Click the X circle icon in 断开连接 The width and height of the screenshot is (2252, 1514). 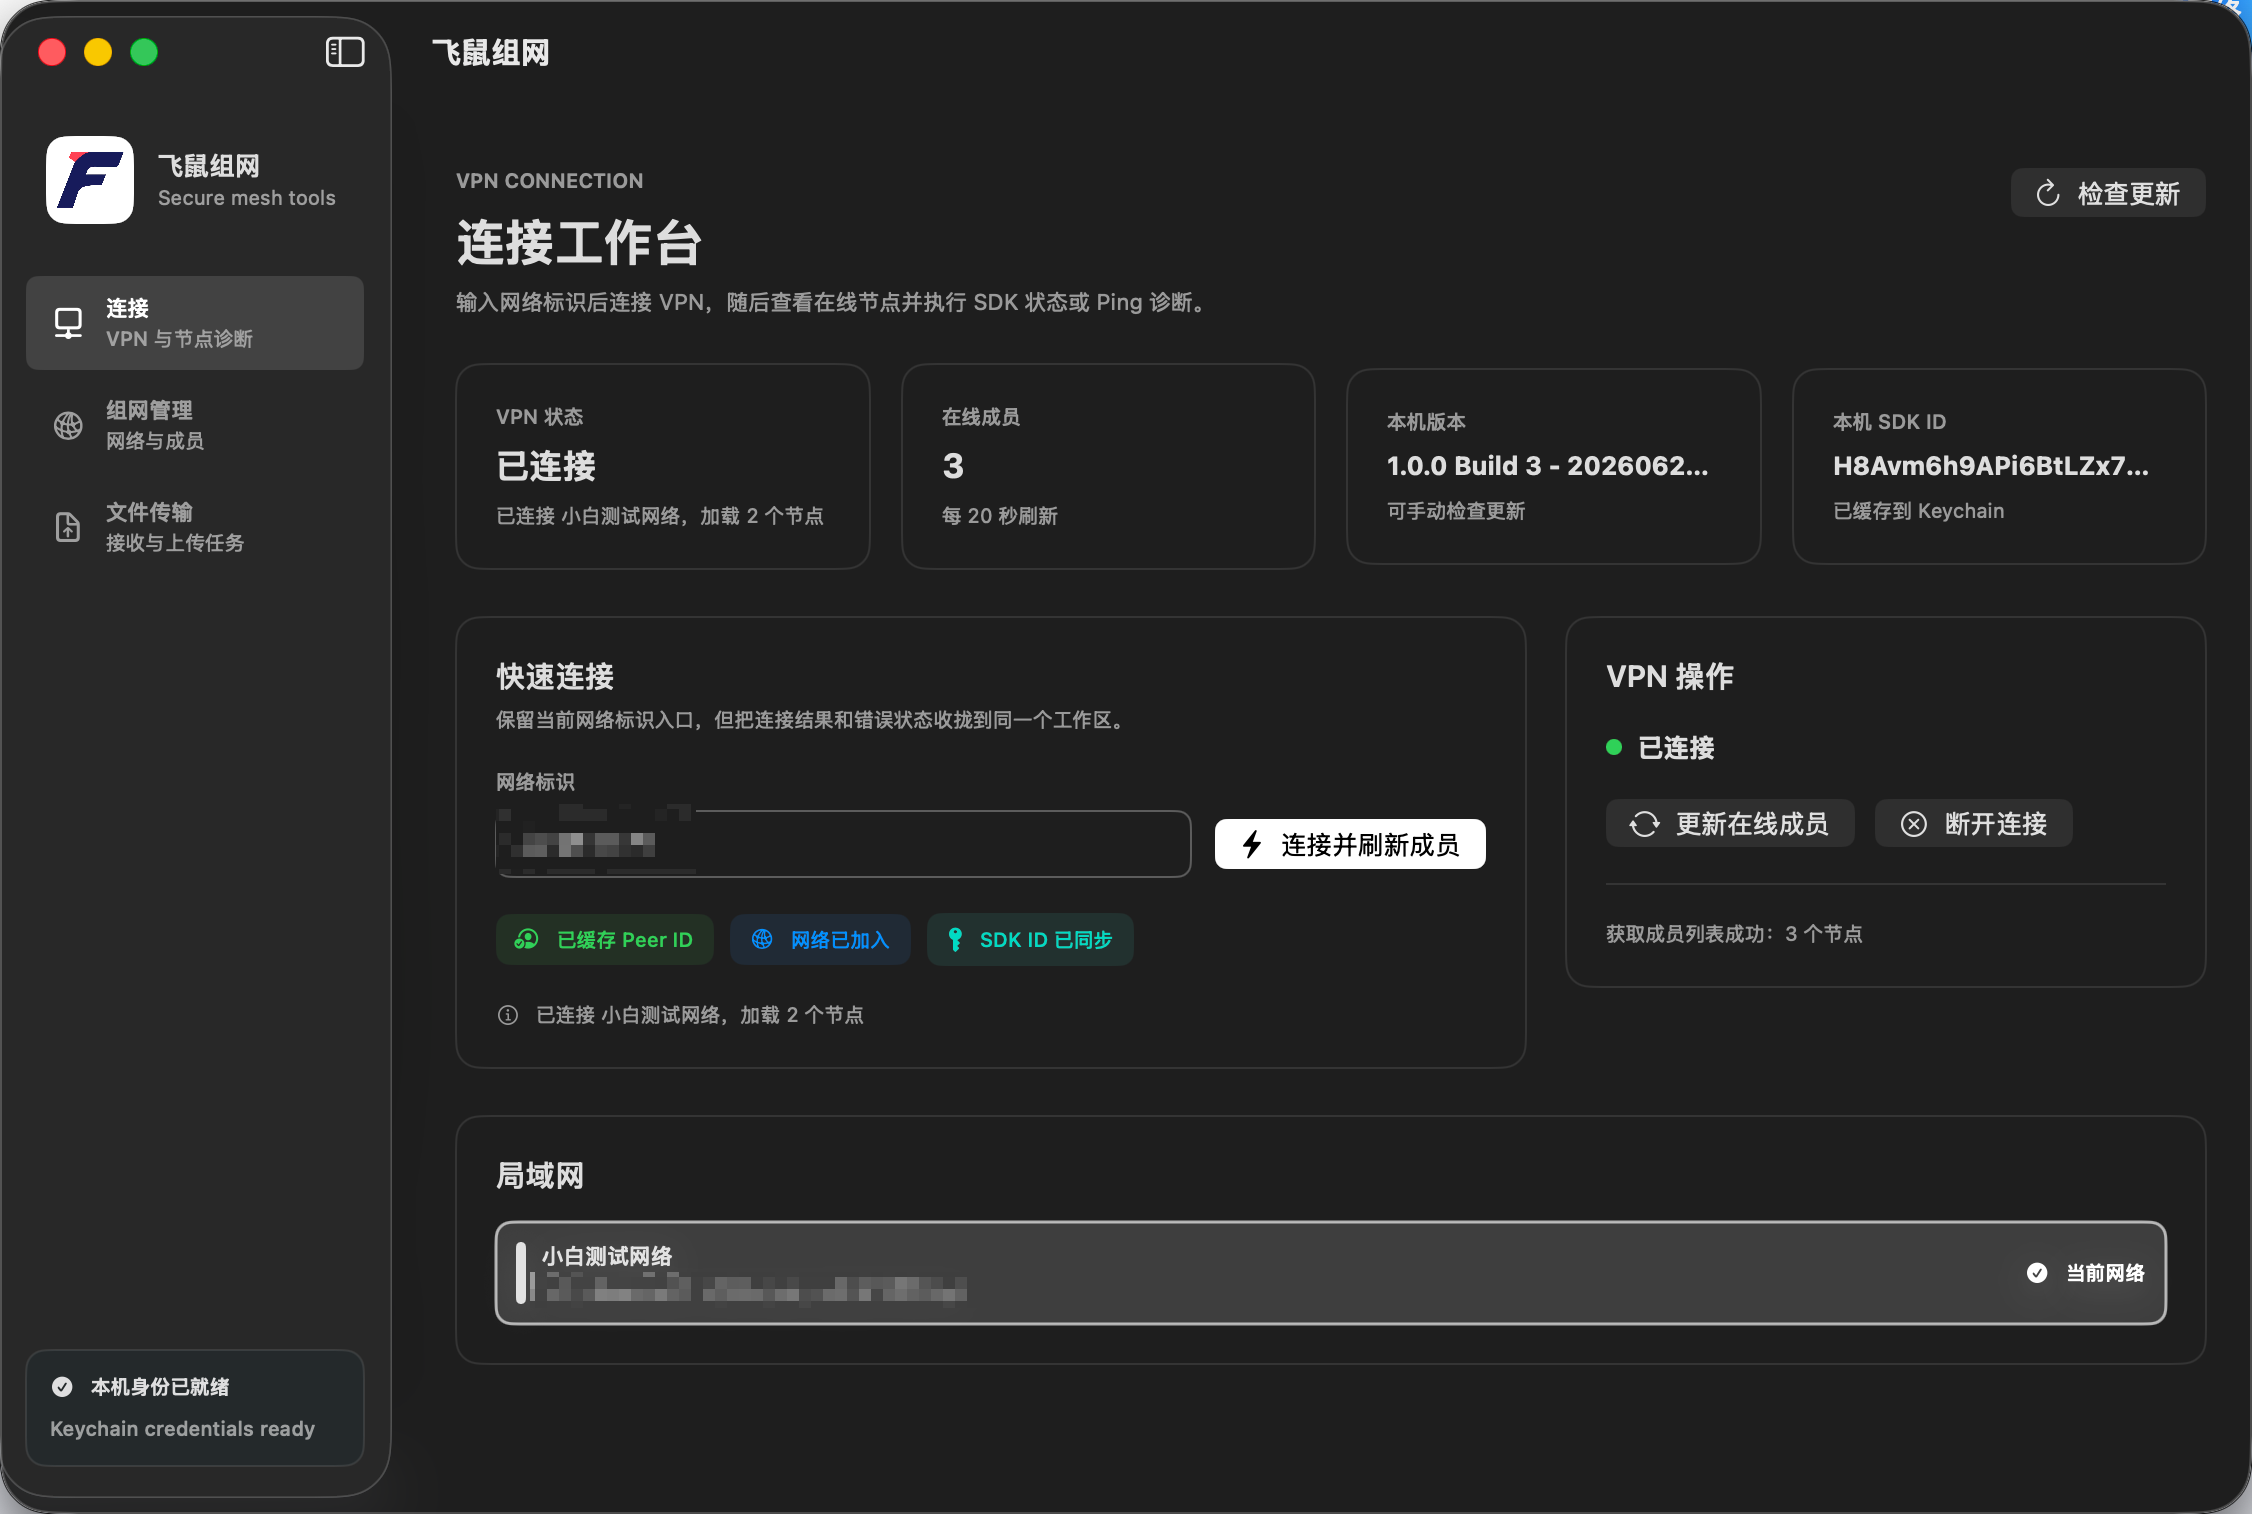[1914, 824]
